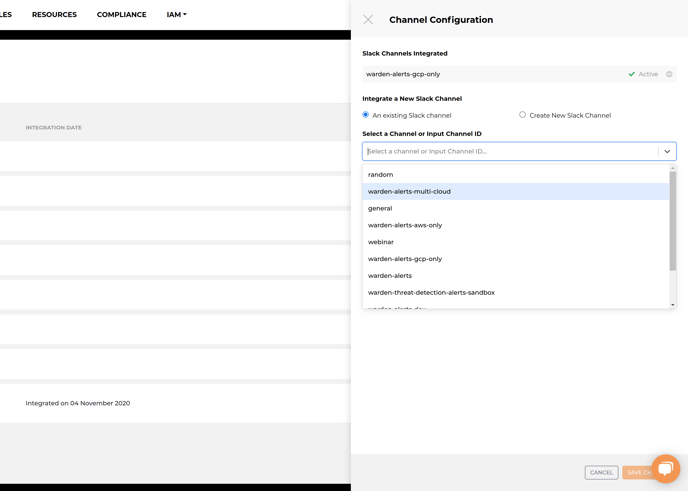Click the Cancel button
The width and height of the screenshot is (688, 491).
click(x=601, y=473)
